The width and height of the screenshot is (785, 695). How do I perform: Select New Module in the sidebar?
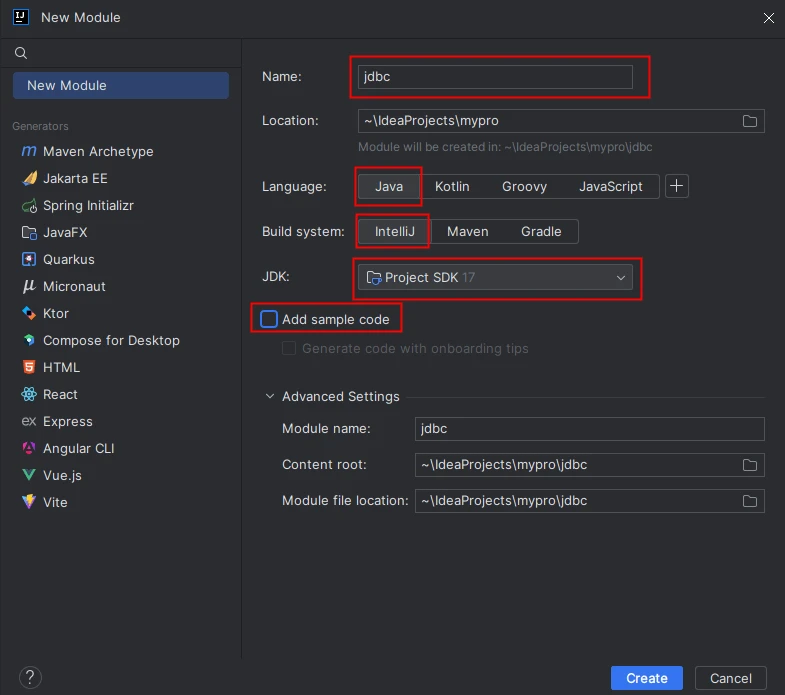click(120, 86)
